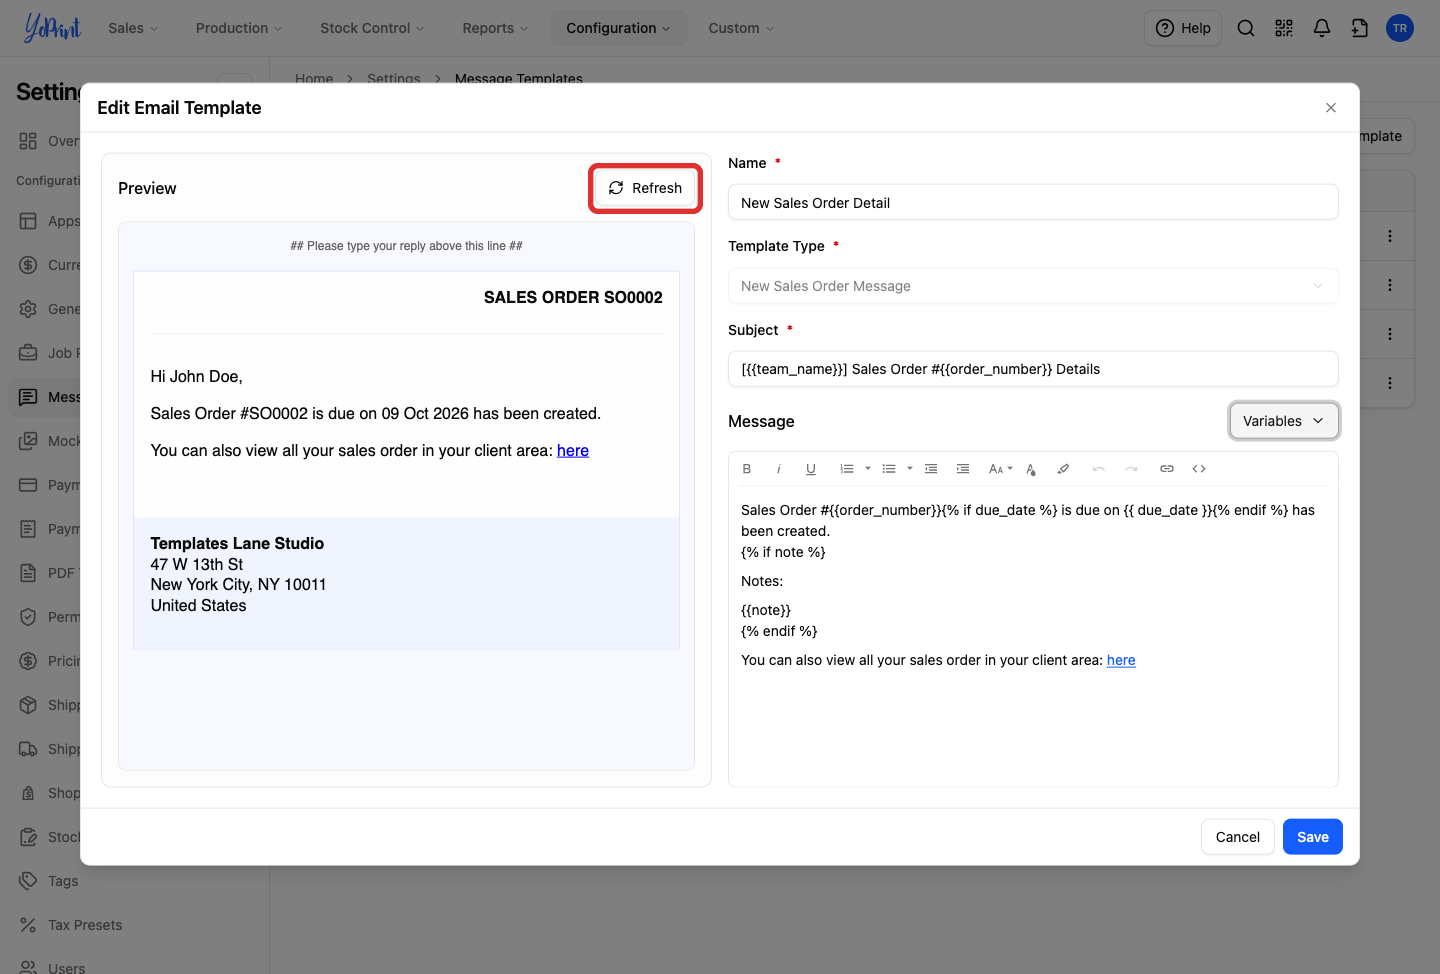This screenshot has width=1440, height=974.
Task: Open the Help button
Action: pos(1183,28)
